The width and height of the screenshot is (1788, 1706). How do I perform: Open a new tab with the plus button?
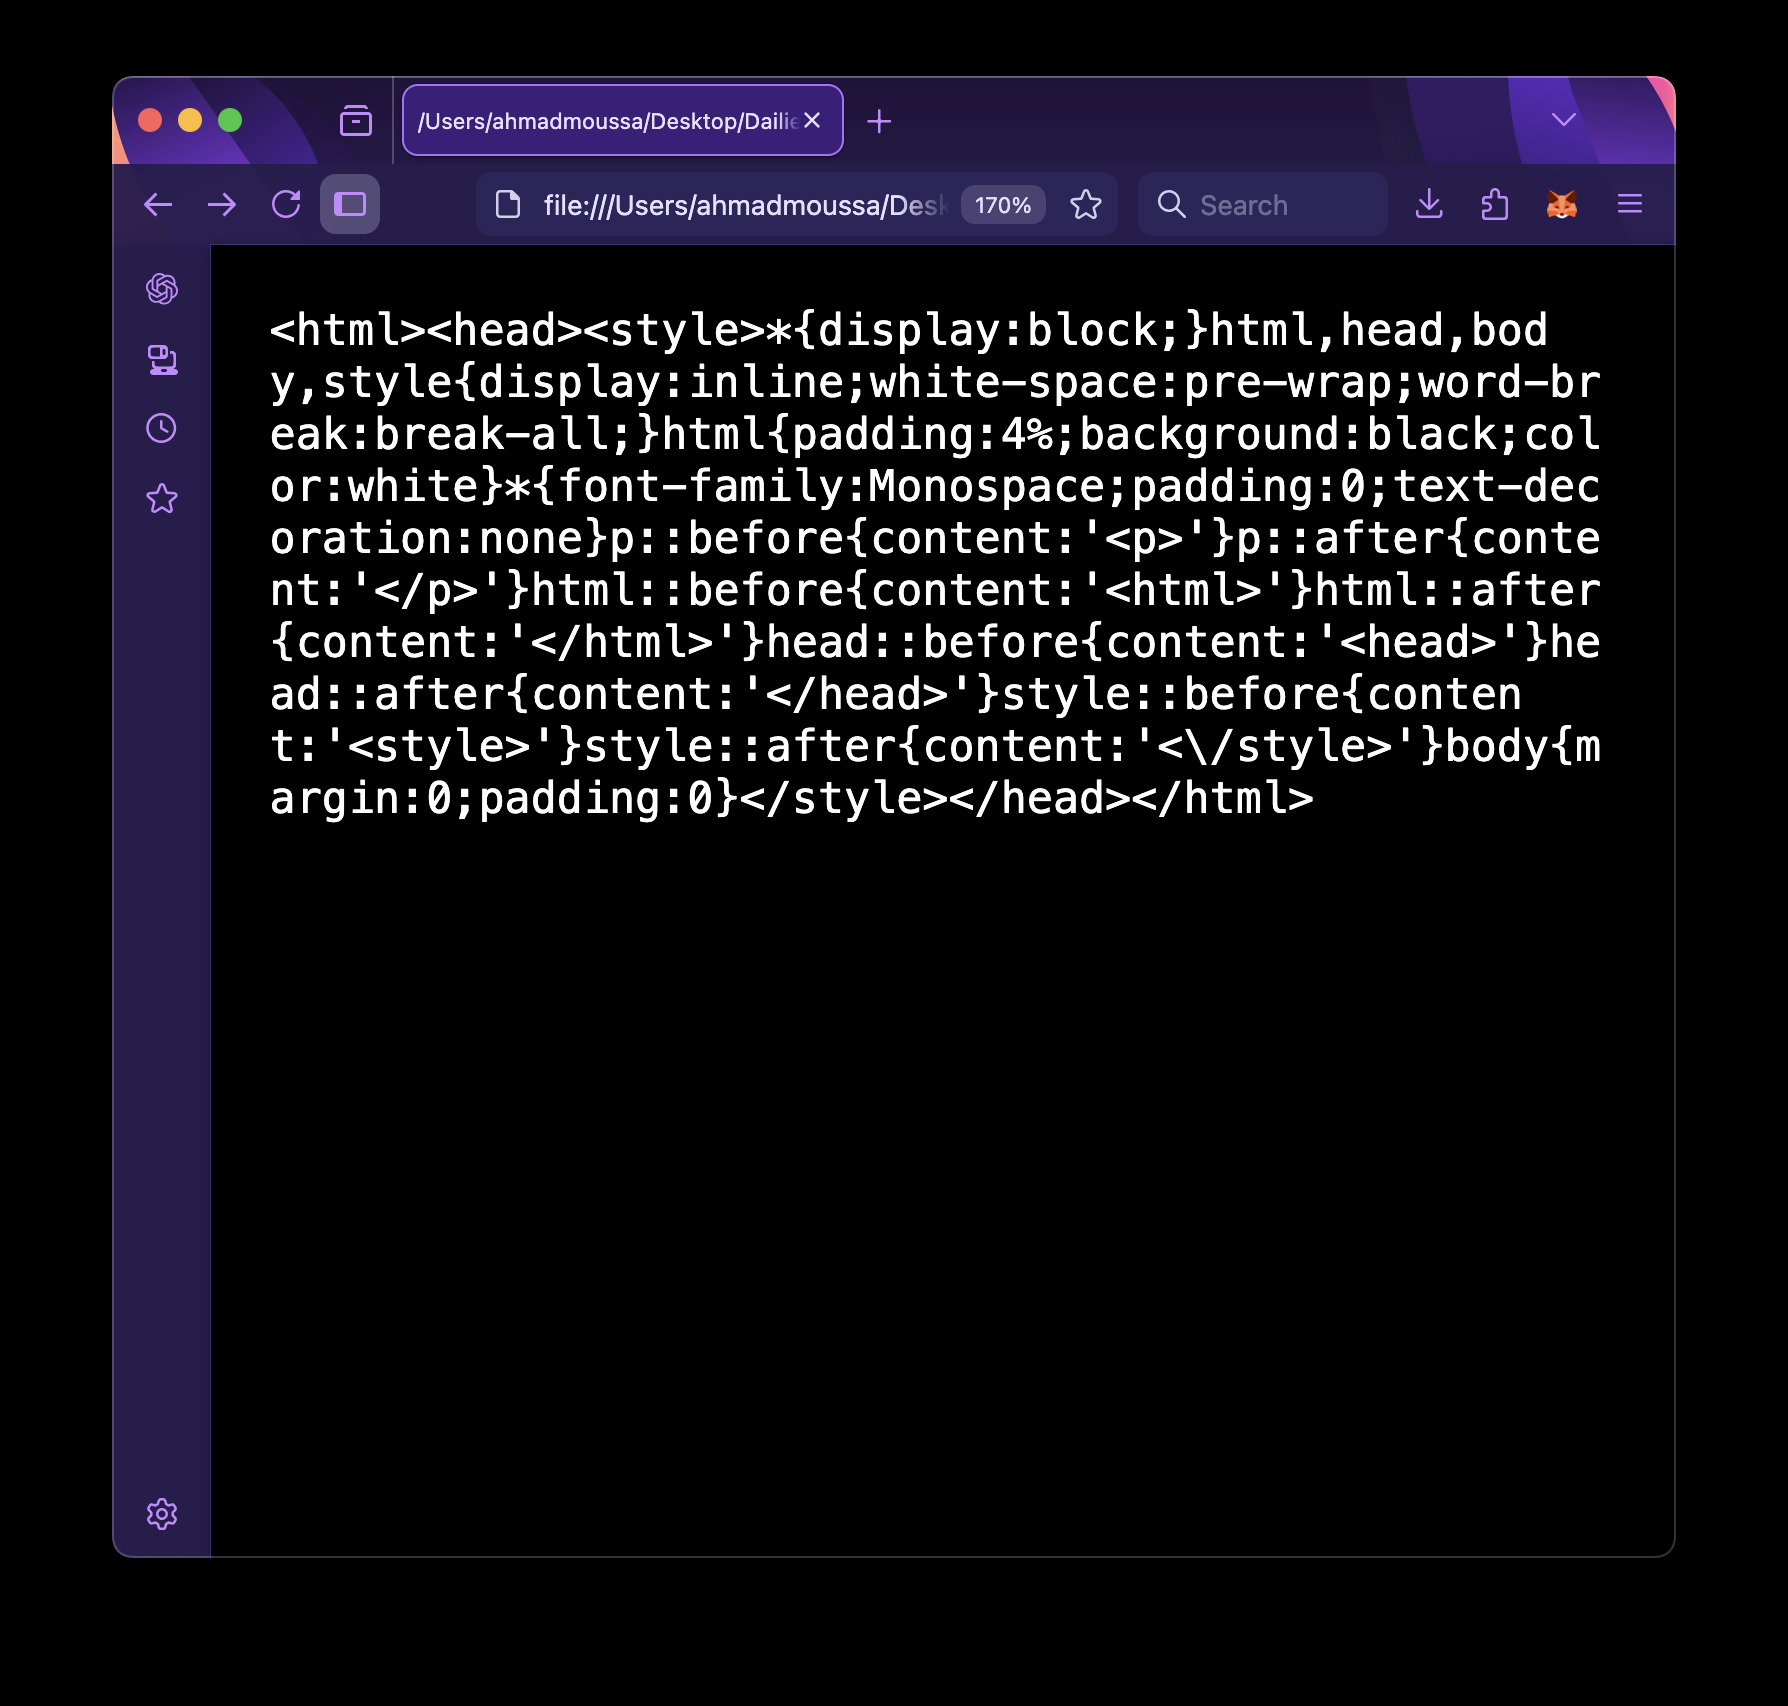(x=879, y=122)
